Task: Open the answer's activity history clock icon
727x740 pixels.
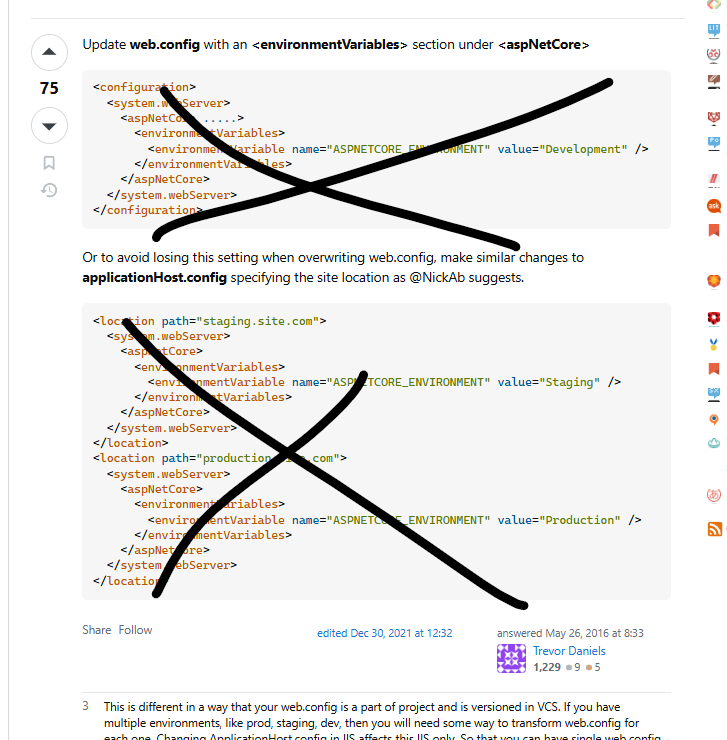Action: tap(49, 190)
